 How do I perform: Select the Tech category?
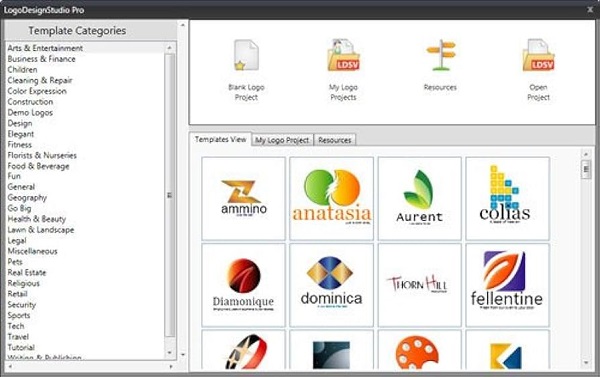[16, 326]
